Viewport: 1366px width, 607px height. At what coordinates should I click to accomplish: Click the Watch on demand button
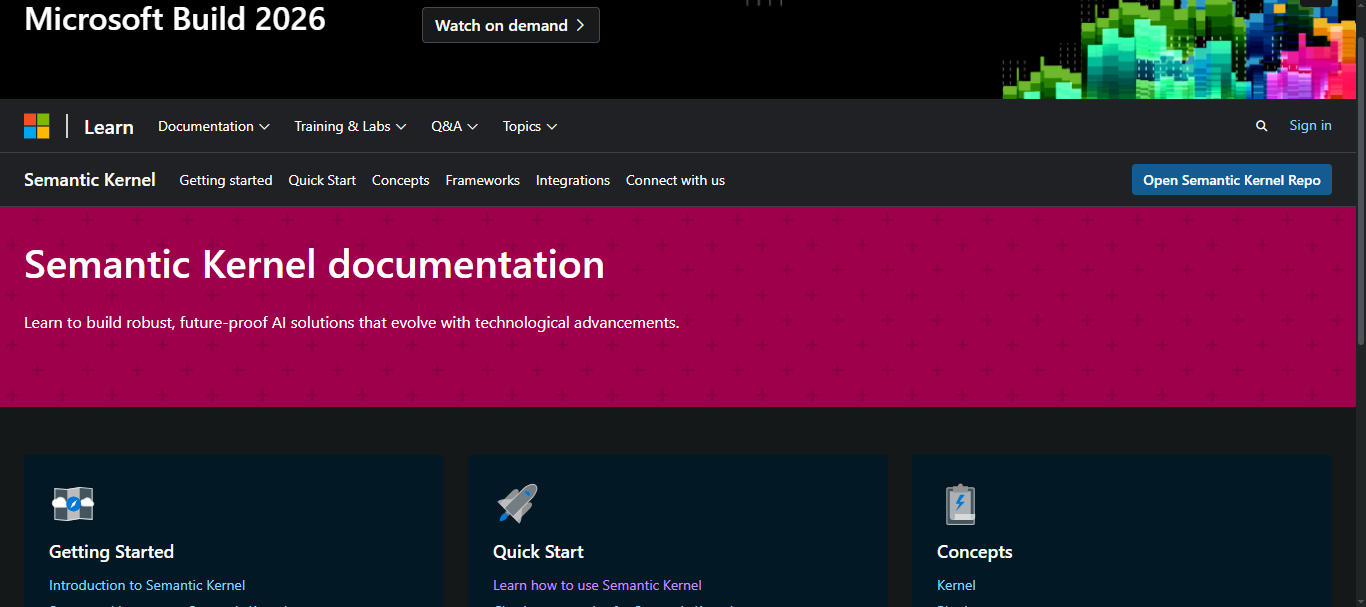point(511,25)
